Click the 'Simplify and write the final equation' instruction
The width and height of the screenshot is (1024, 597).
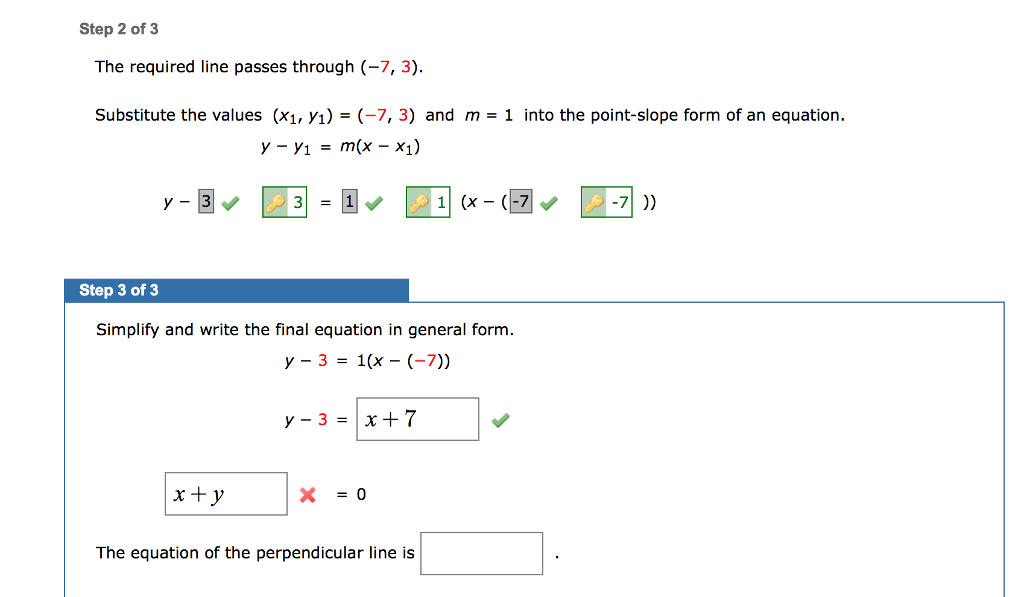[305, 329]
